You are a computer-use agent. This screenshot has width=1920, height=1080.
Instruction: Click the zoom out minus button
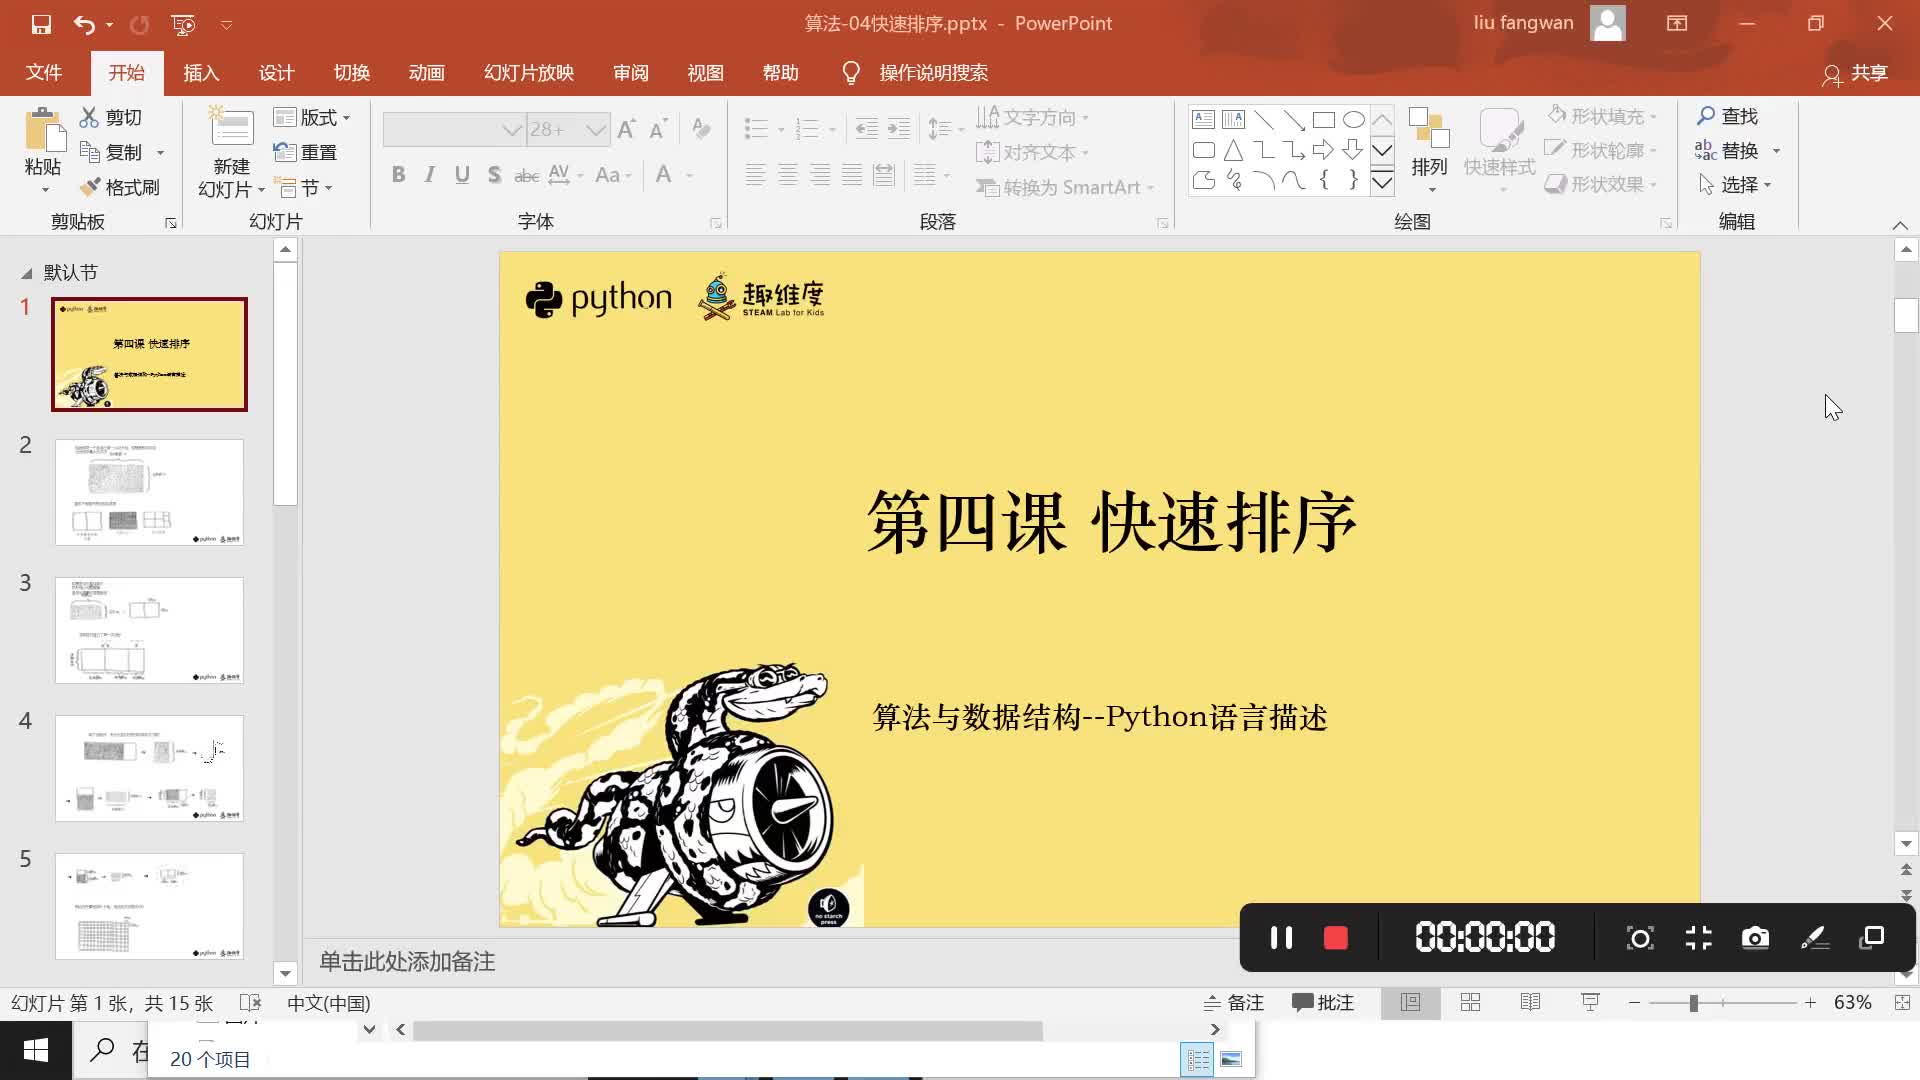[1634, 1003]
